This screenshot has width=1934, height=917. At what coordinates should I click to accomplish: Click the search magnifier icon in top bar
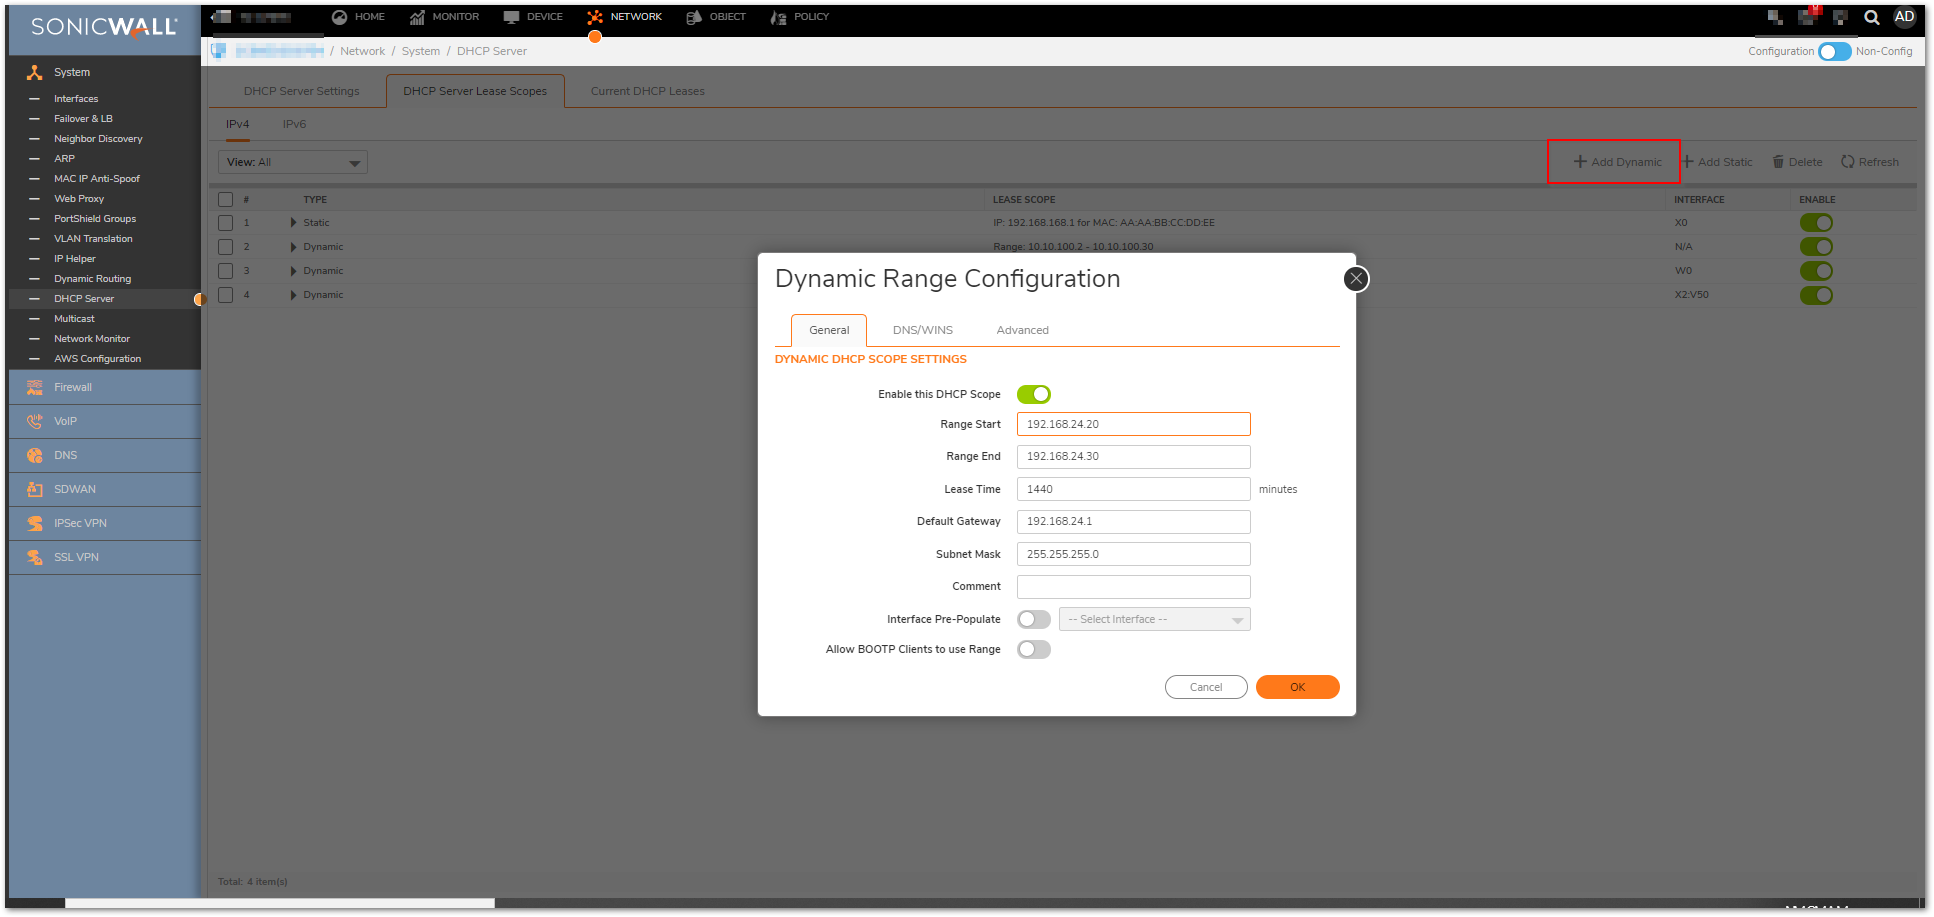(1871, 17)
